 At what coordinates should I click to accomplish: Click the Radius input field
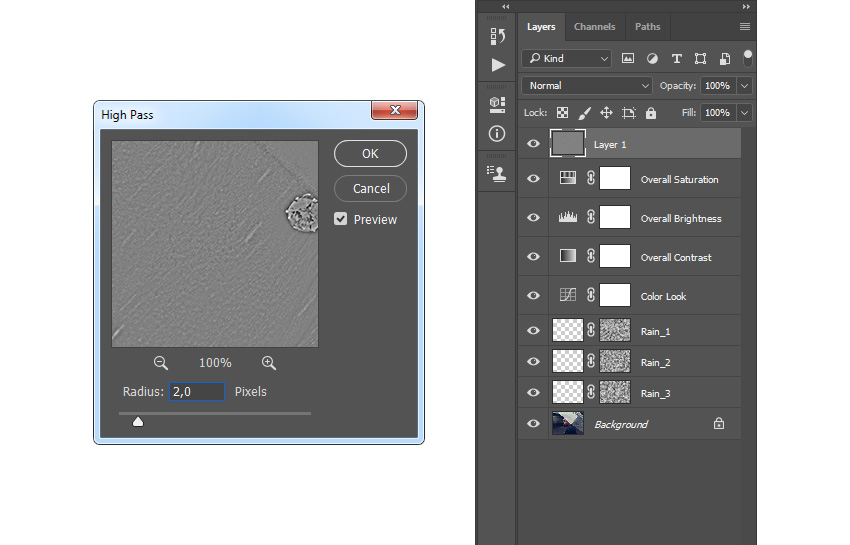click(x=197, y=392)
